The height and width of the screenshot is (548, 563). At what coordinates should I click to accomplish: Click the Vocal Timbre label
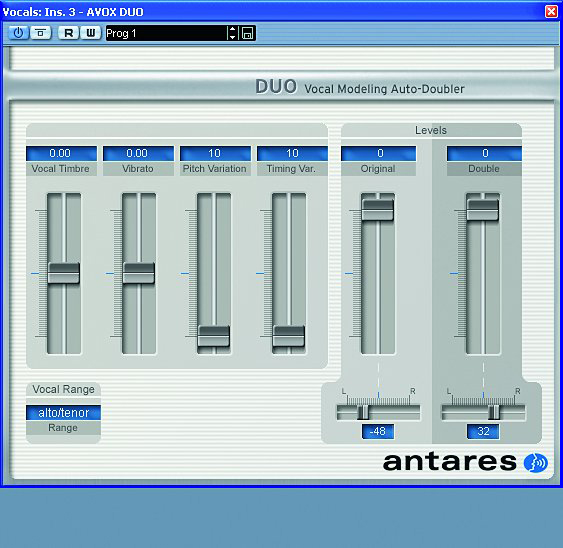pyautogui.click(x=60, y=168)
